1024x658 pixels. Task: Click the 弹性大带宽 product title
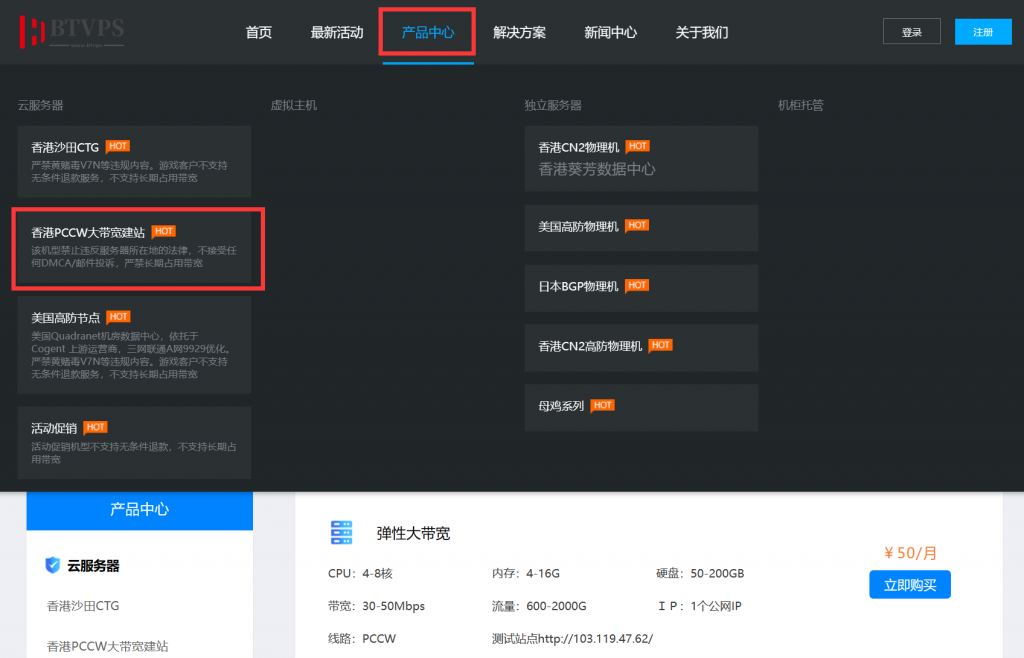point(413,533)
